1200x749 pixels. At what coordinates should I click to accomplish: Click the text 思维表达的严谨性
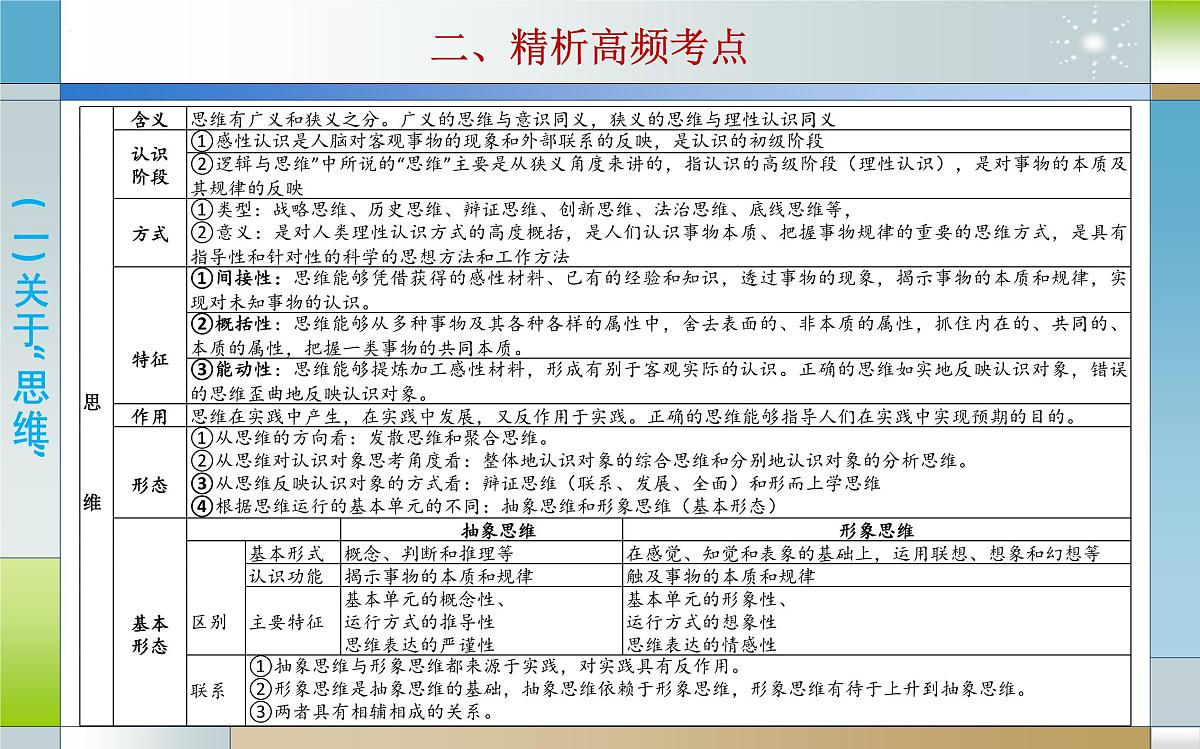click(420, 645)
